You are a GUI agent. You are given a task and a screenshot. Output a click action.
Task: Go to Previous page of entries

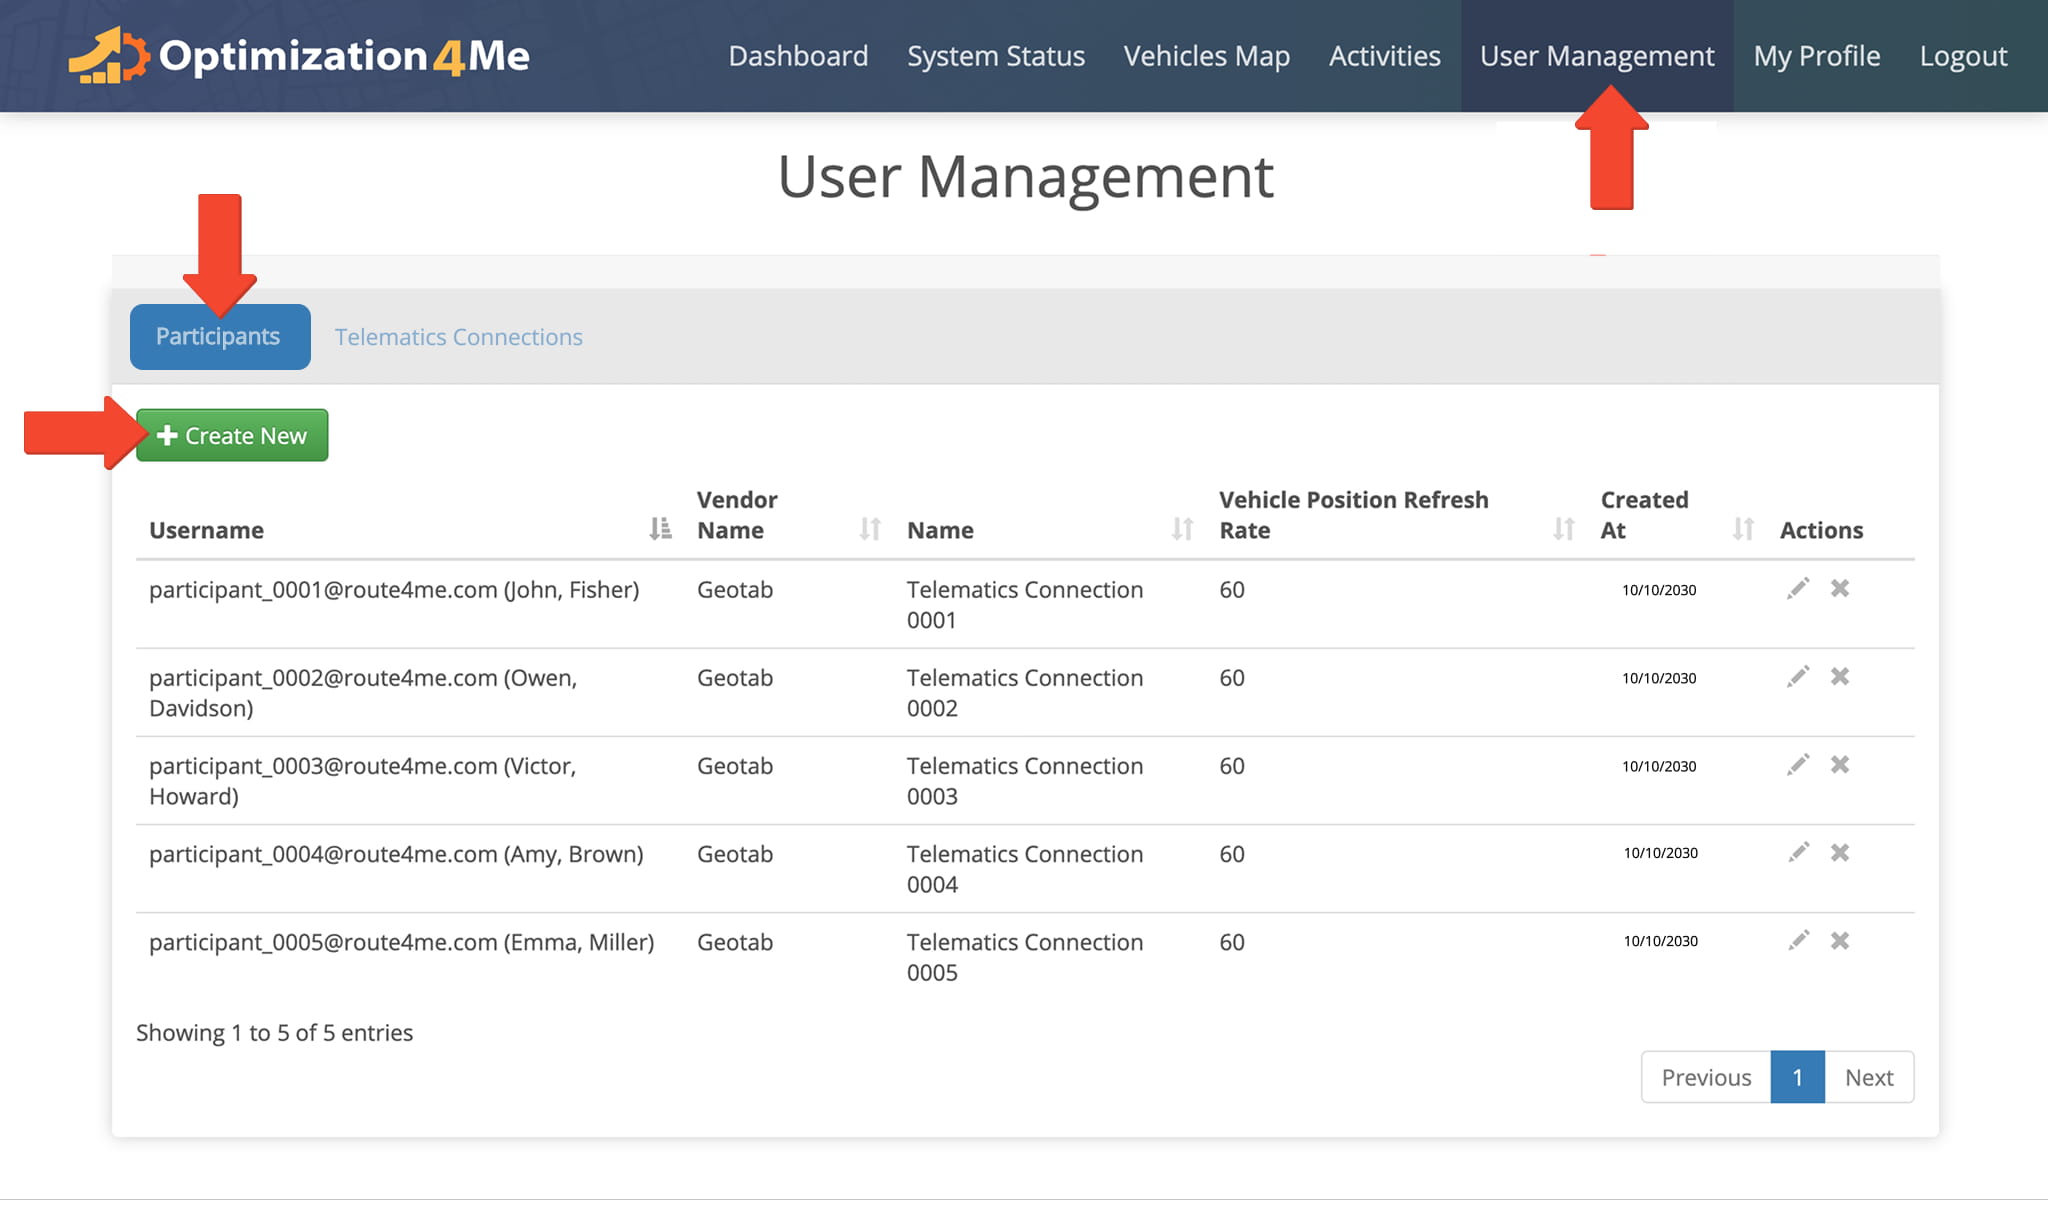(x=1706, y=1077)
